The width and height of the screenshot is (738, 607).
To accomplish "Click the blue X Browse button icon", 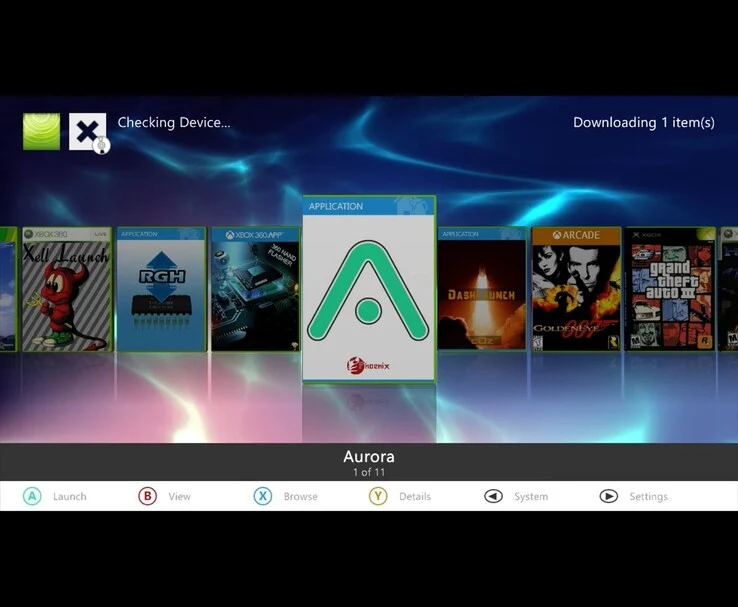I will point(263,496).
